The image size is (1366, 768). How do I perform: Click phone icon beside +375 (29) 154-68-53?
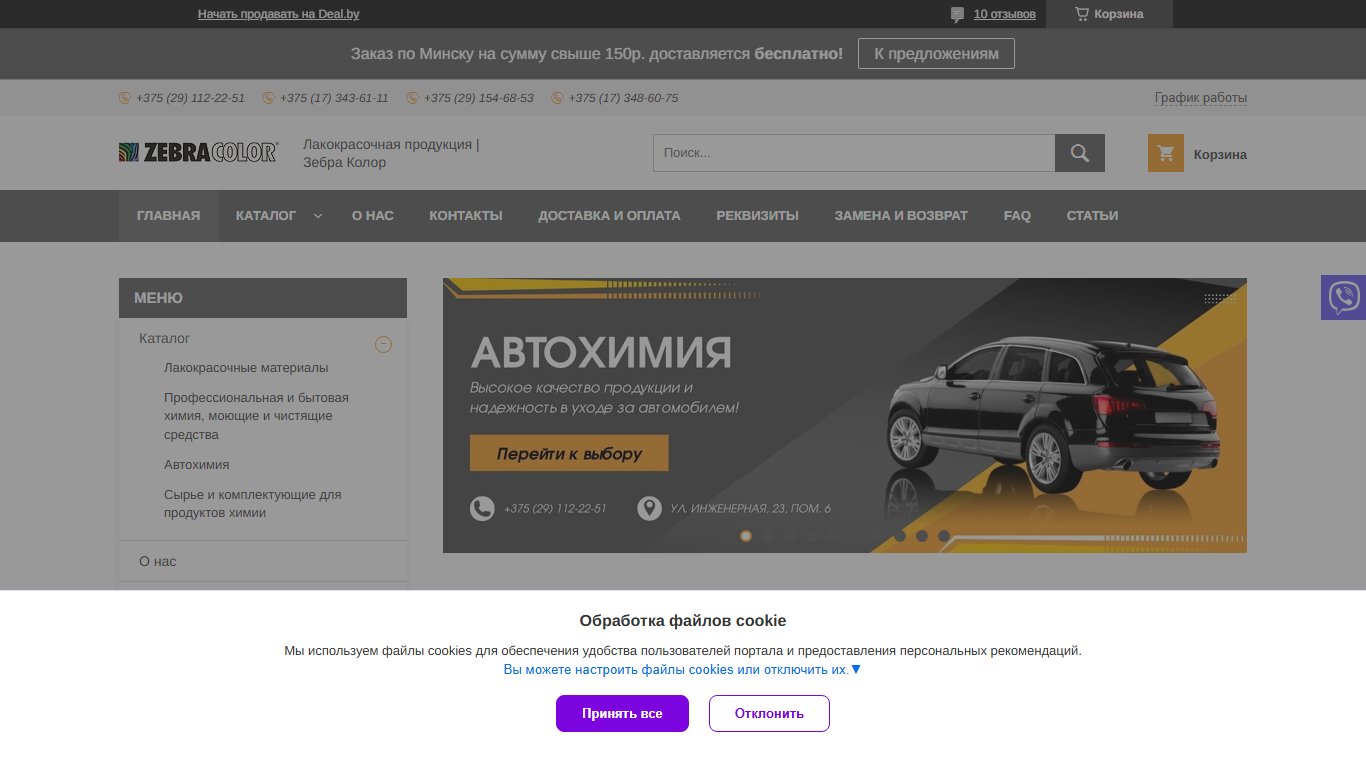click(x=413, y=98)
